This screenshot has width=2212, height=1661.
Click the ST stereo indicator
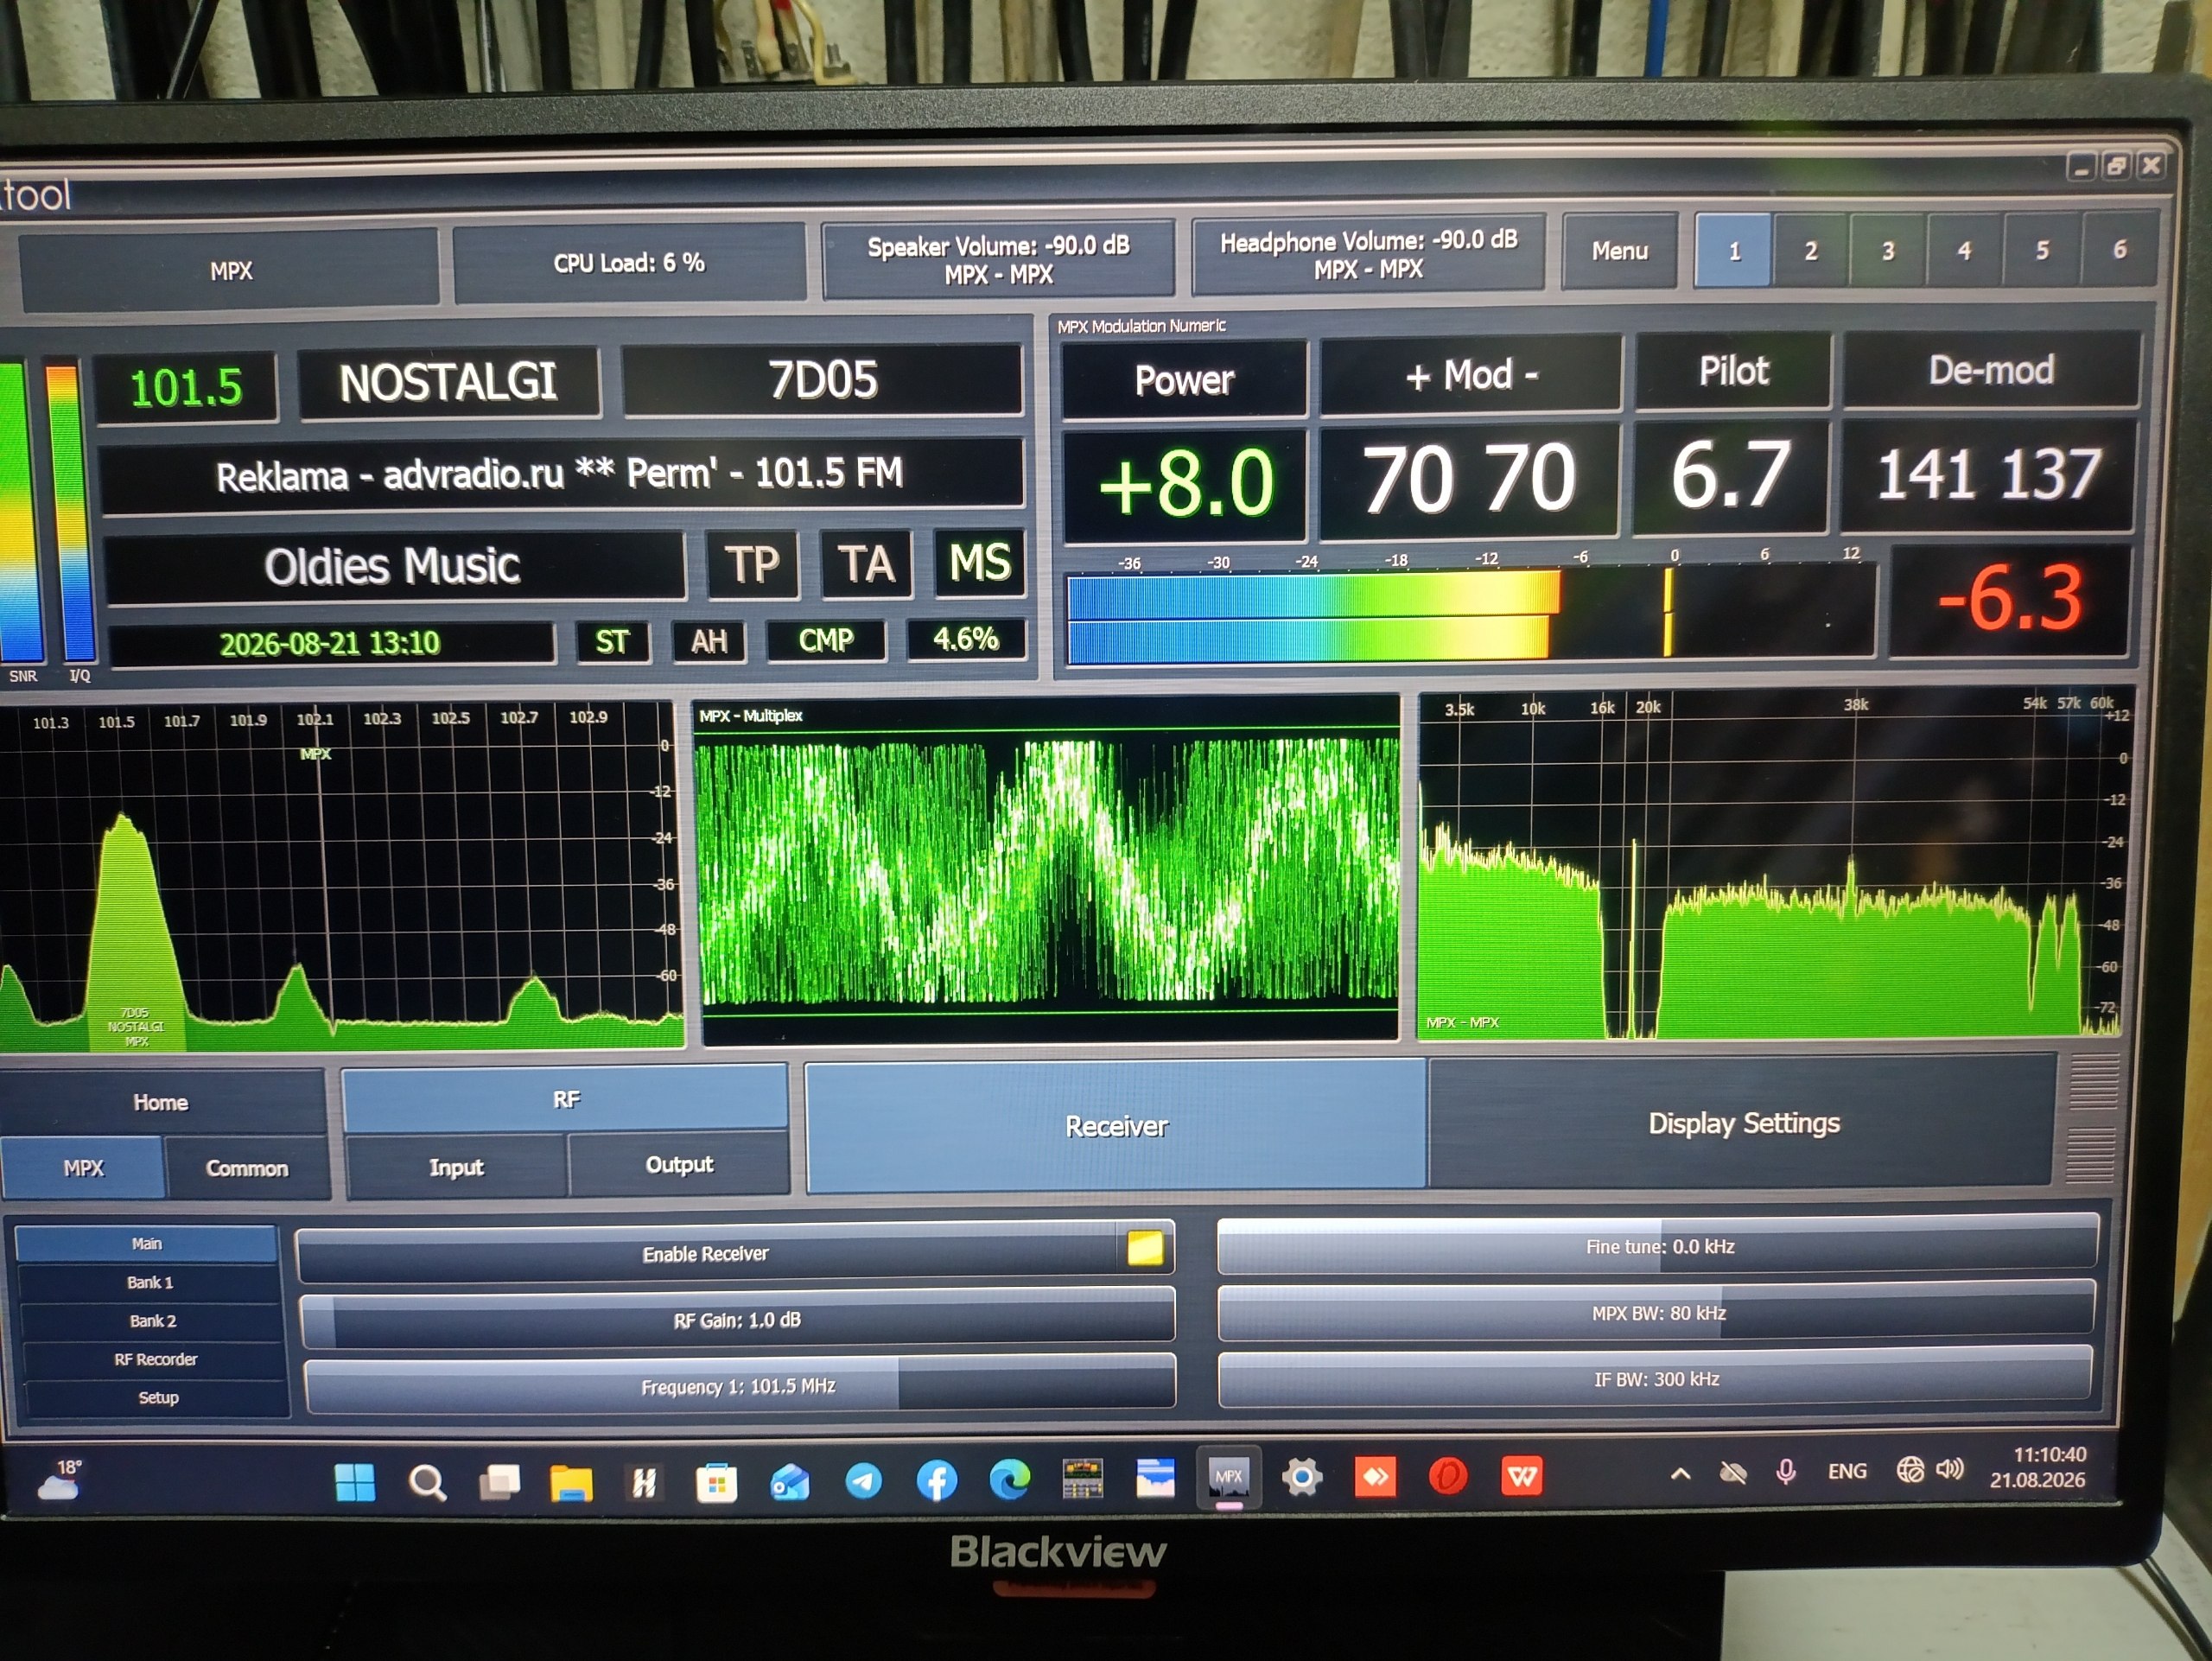pos(612,641)
